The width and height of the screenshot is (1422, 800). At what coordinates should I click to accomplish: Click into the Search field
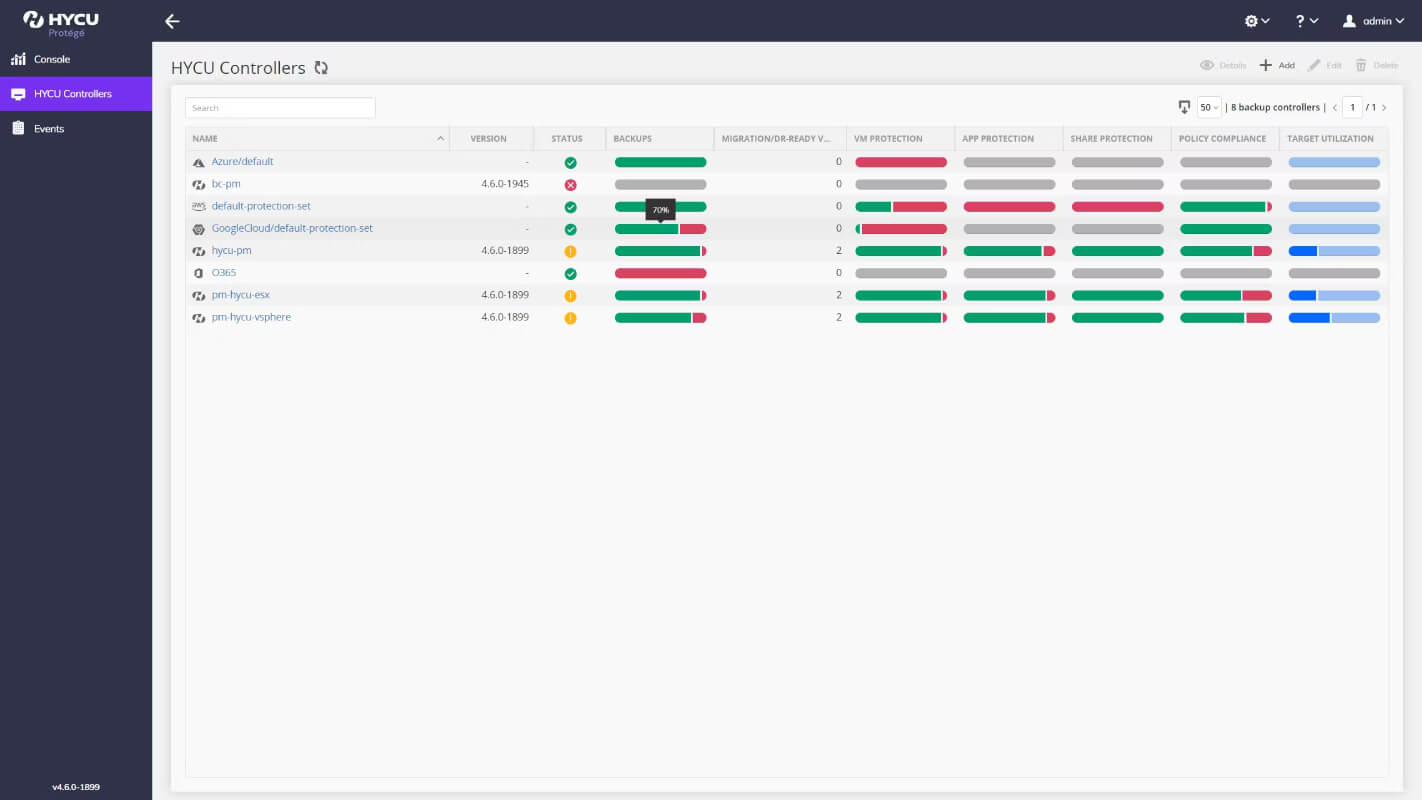tap(280, 108)
